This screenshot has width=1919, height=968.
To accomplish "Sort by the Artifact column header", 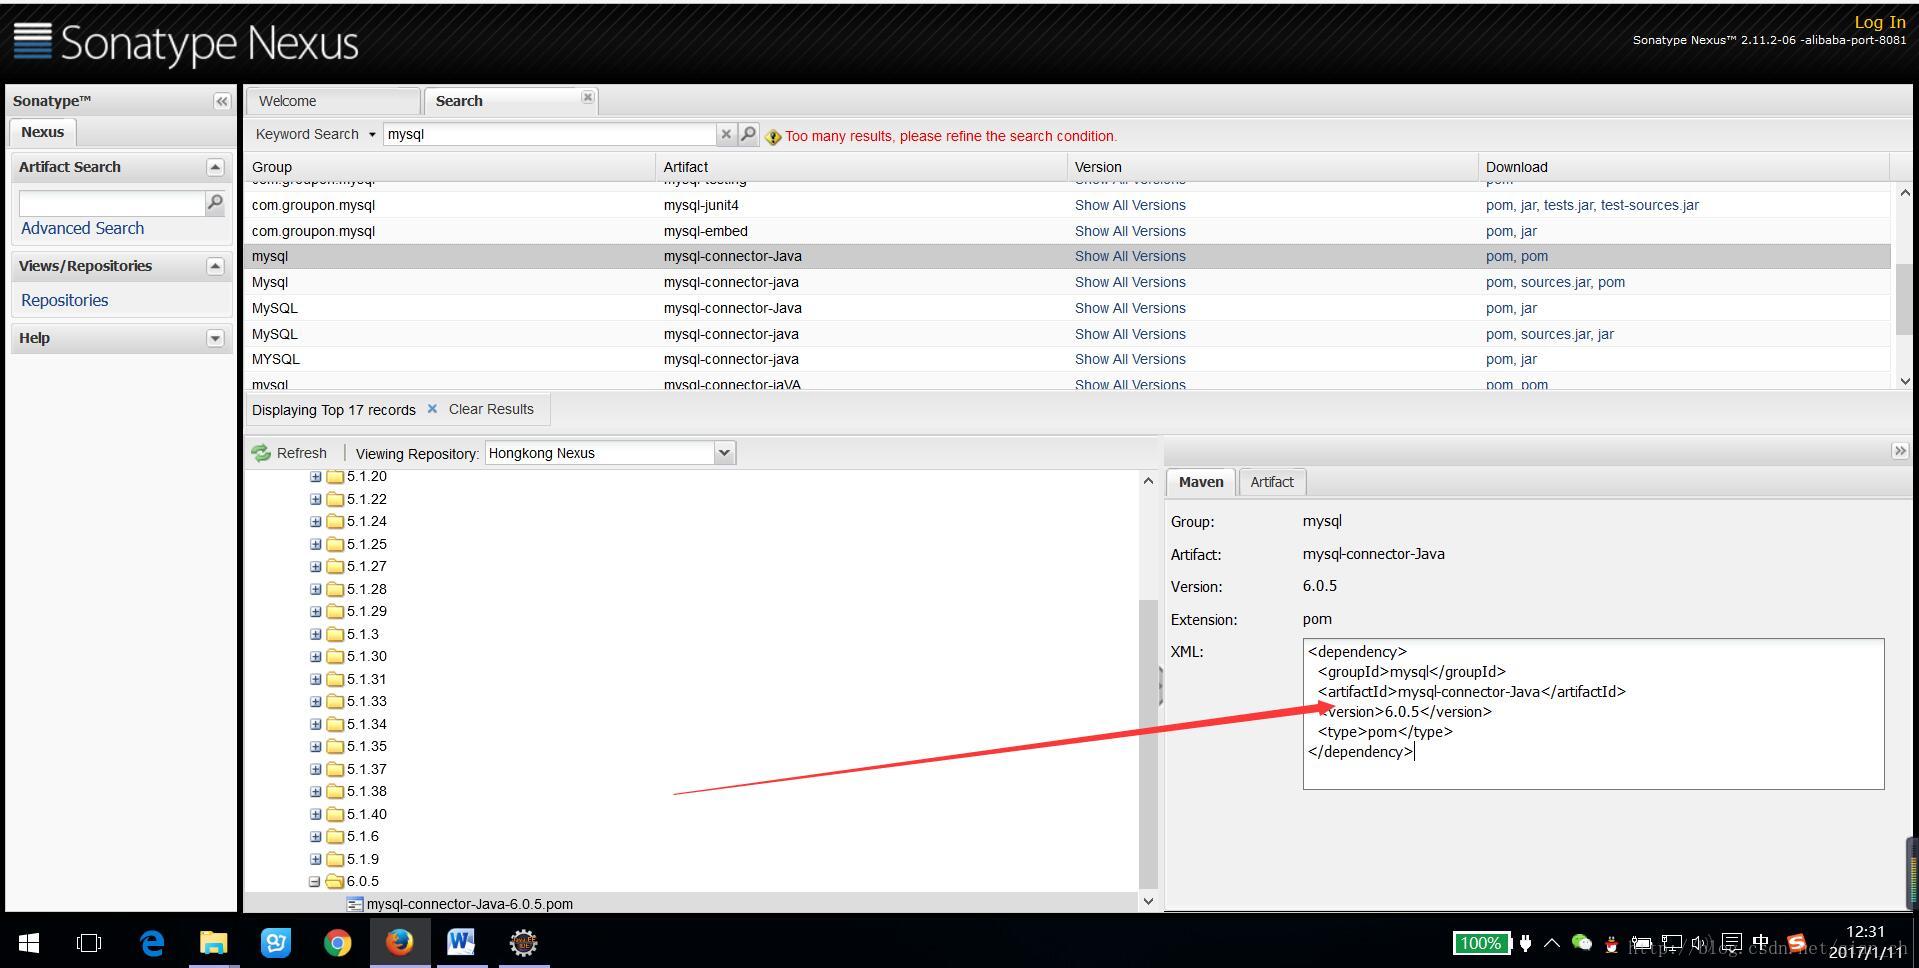I will [x=861, y=167].
